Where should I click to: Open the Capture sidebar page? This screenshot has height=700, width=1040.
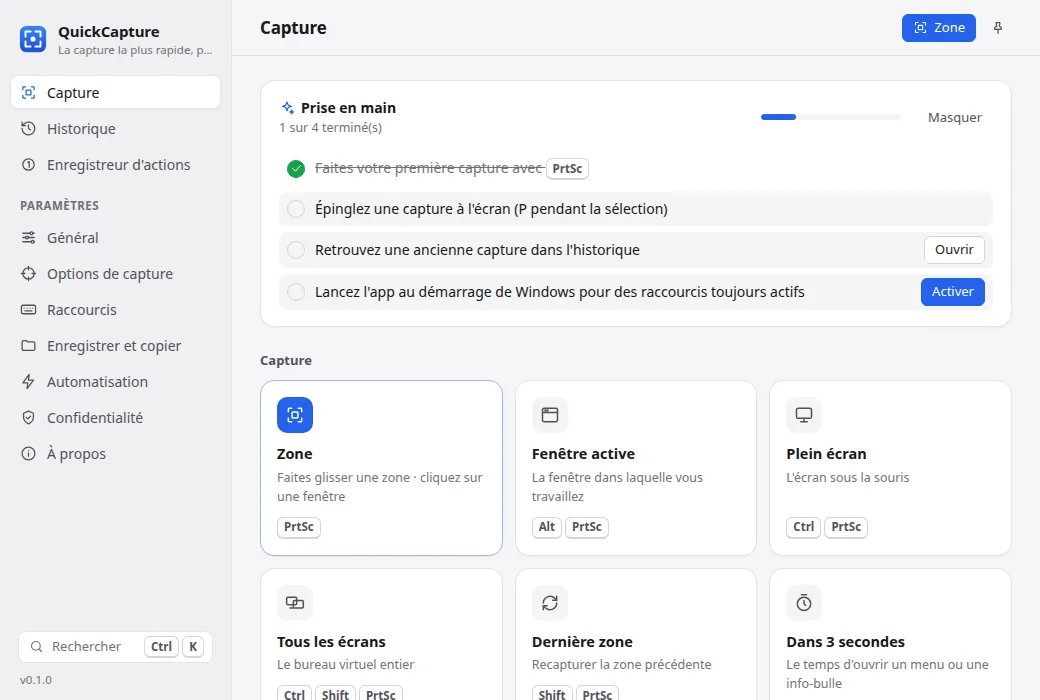point(115,92)
